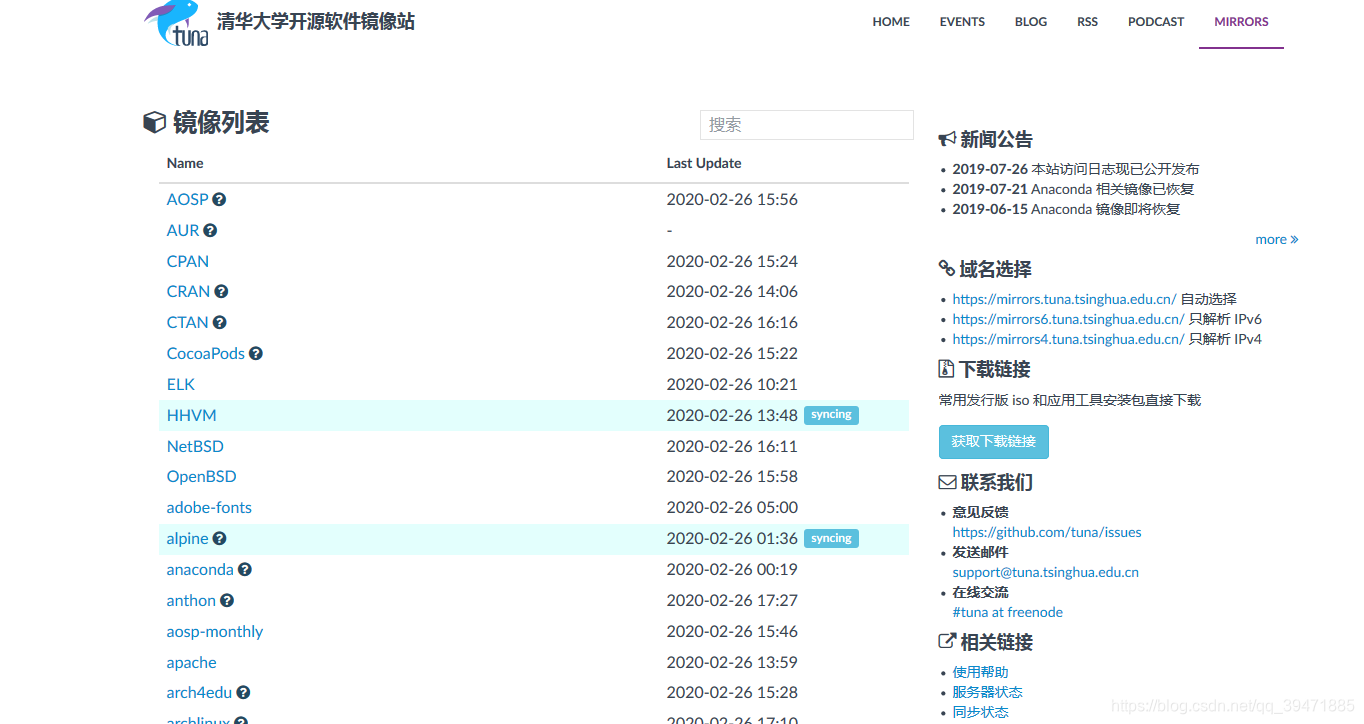Open help icon next to CRAN

221,292
